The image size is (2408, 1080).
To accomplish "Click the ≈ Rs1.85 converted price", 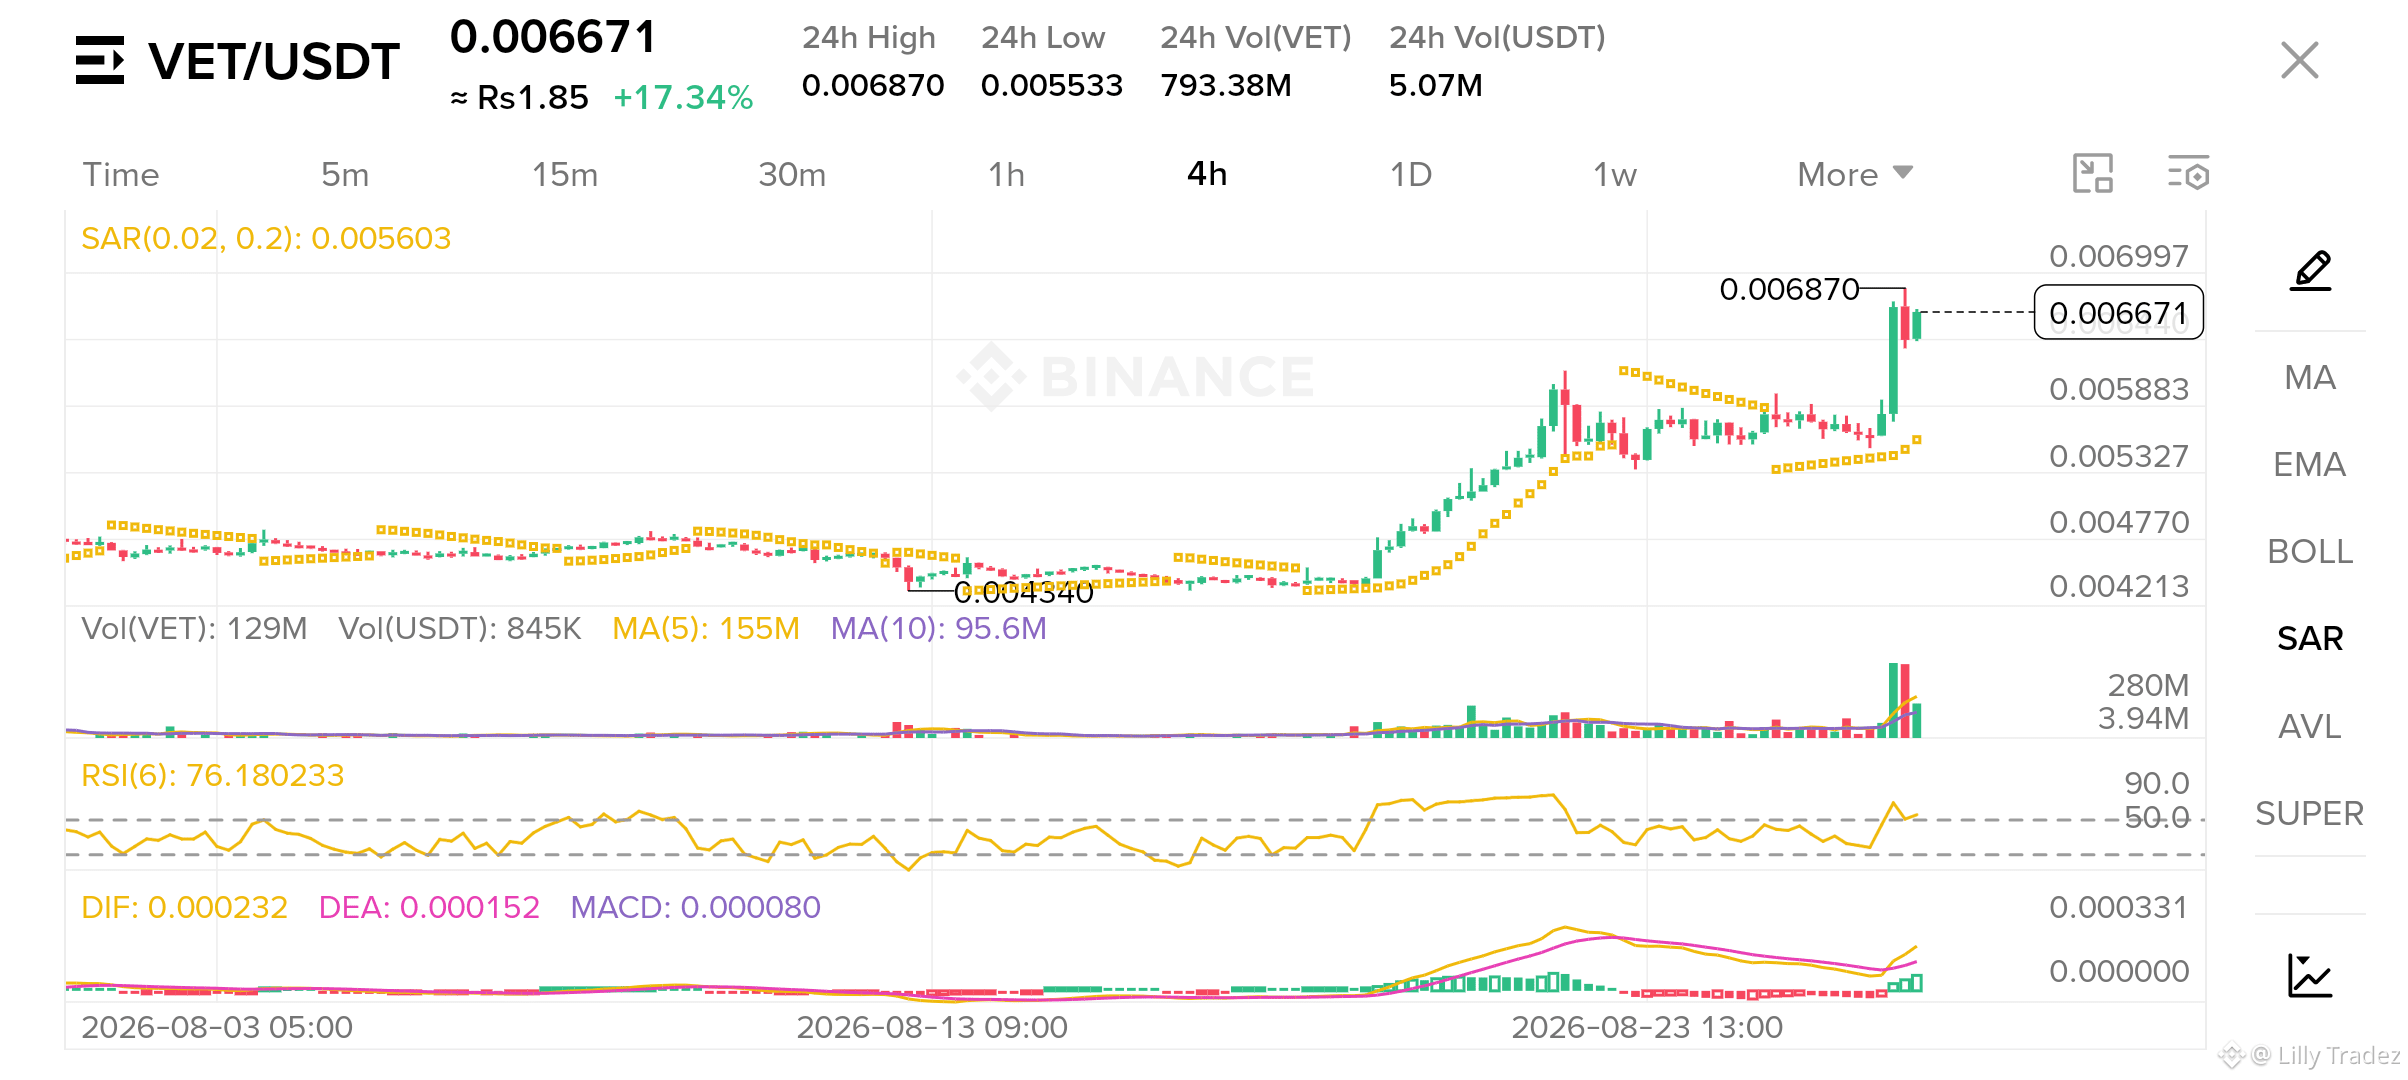I will point(519,98).
